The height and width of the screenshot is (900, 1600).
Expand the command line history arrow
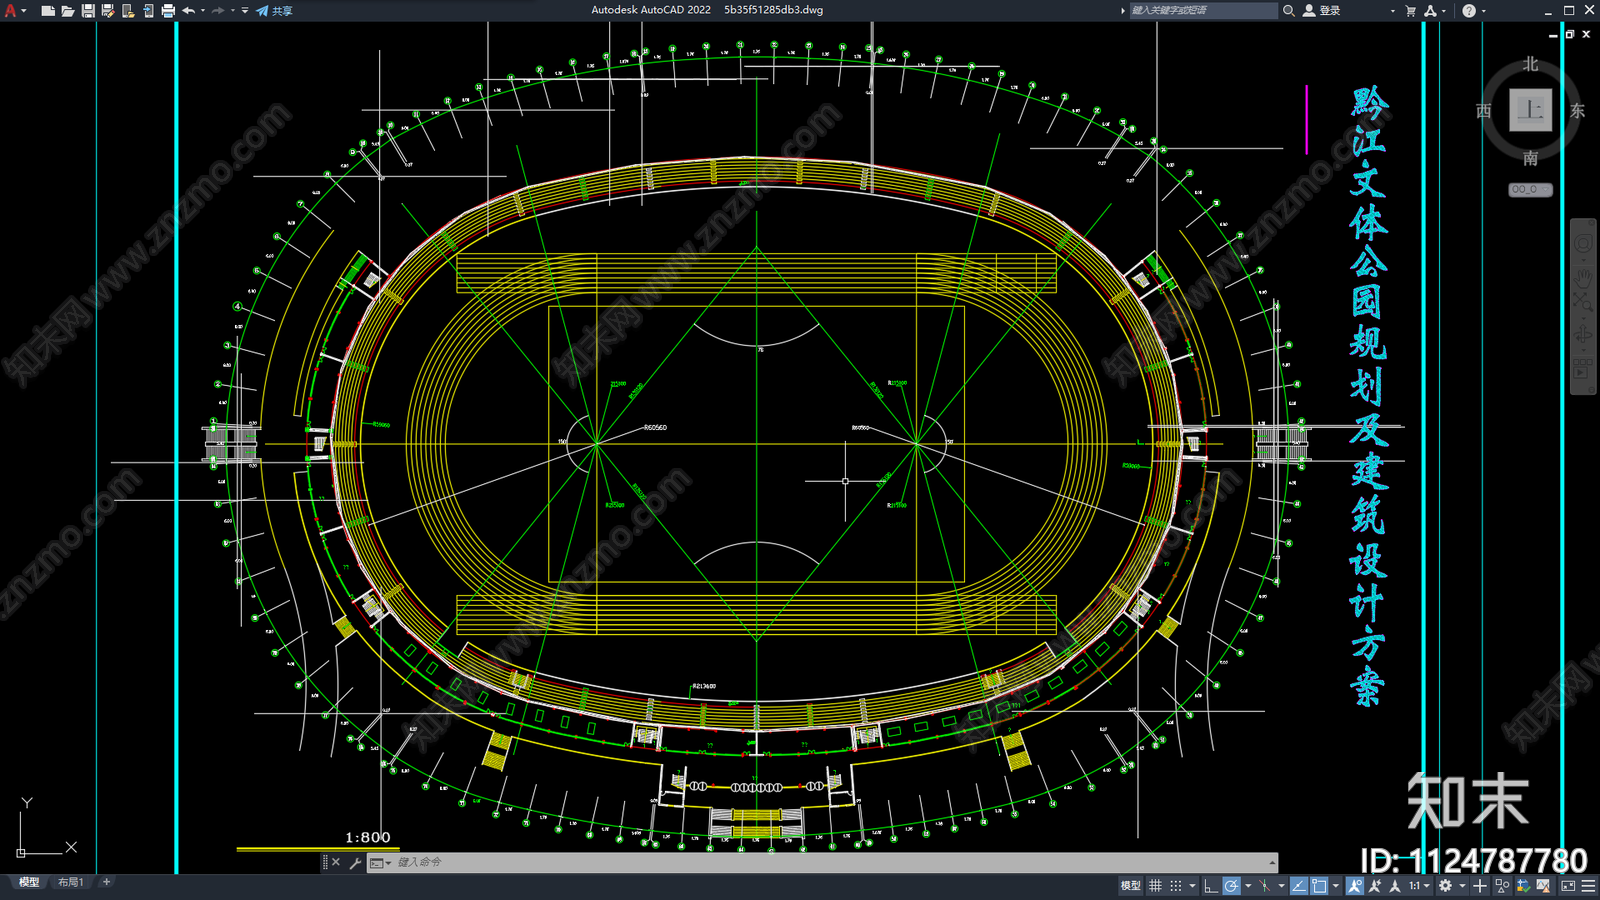click(1272, 862)
